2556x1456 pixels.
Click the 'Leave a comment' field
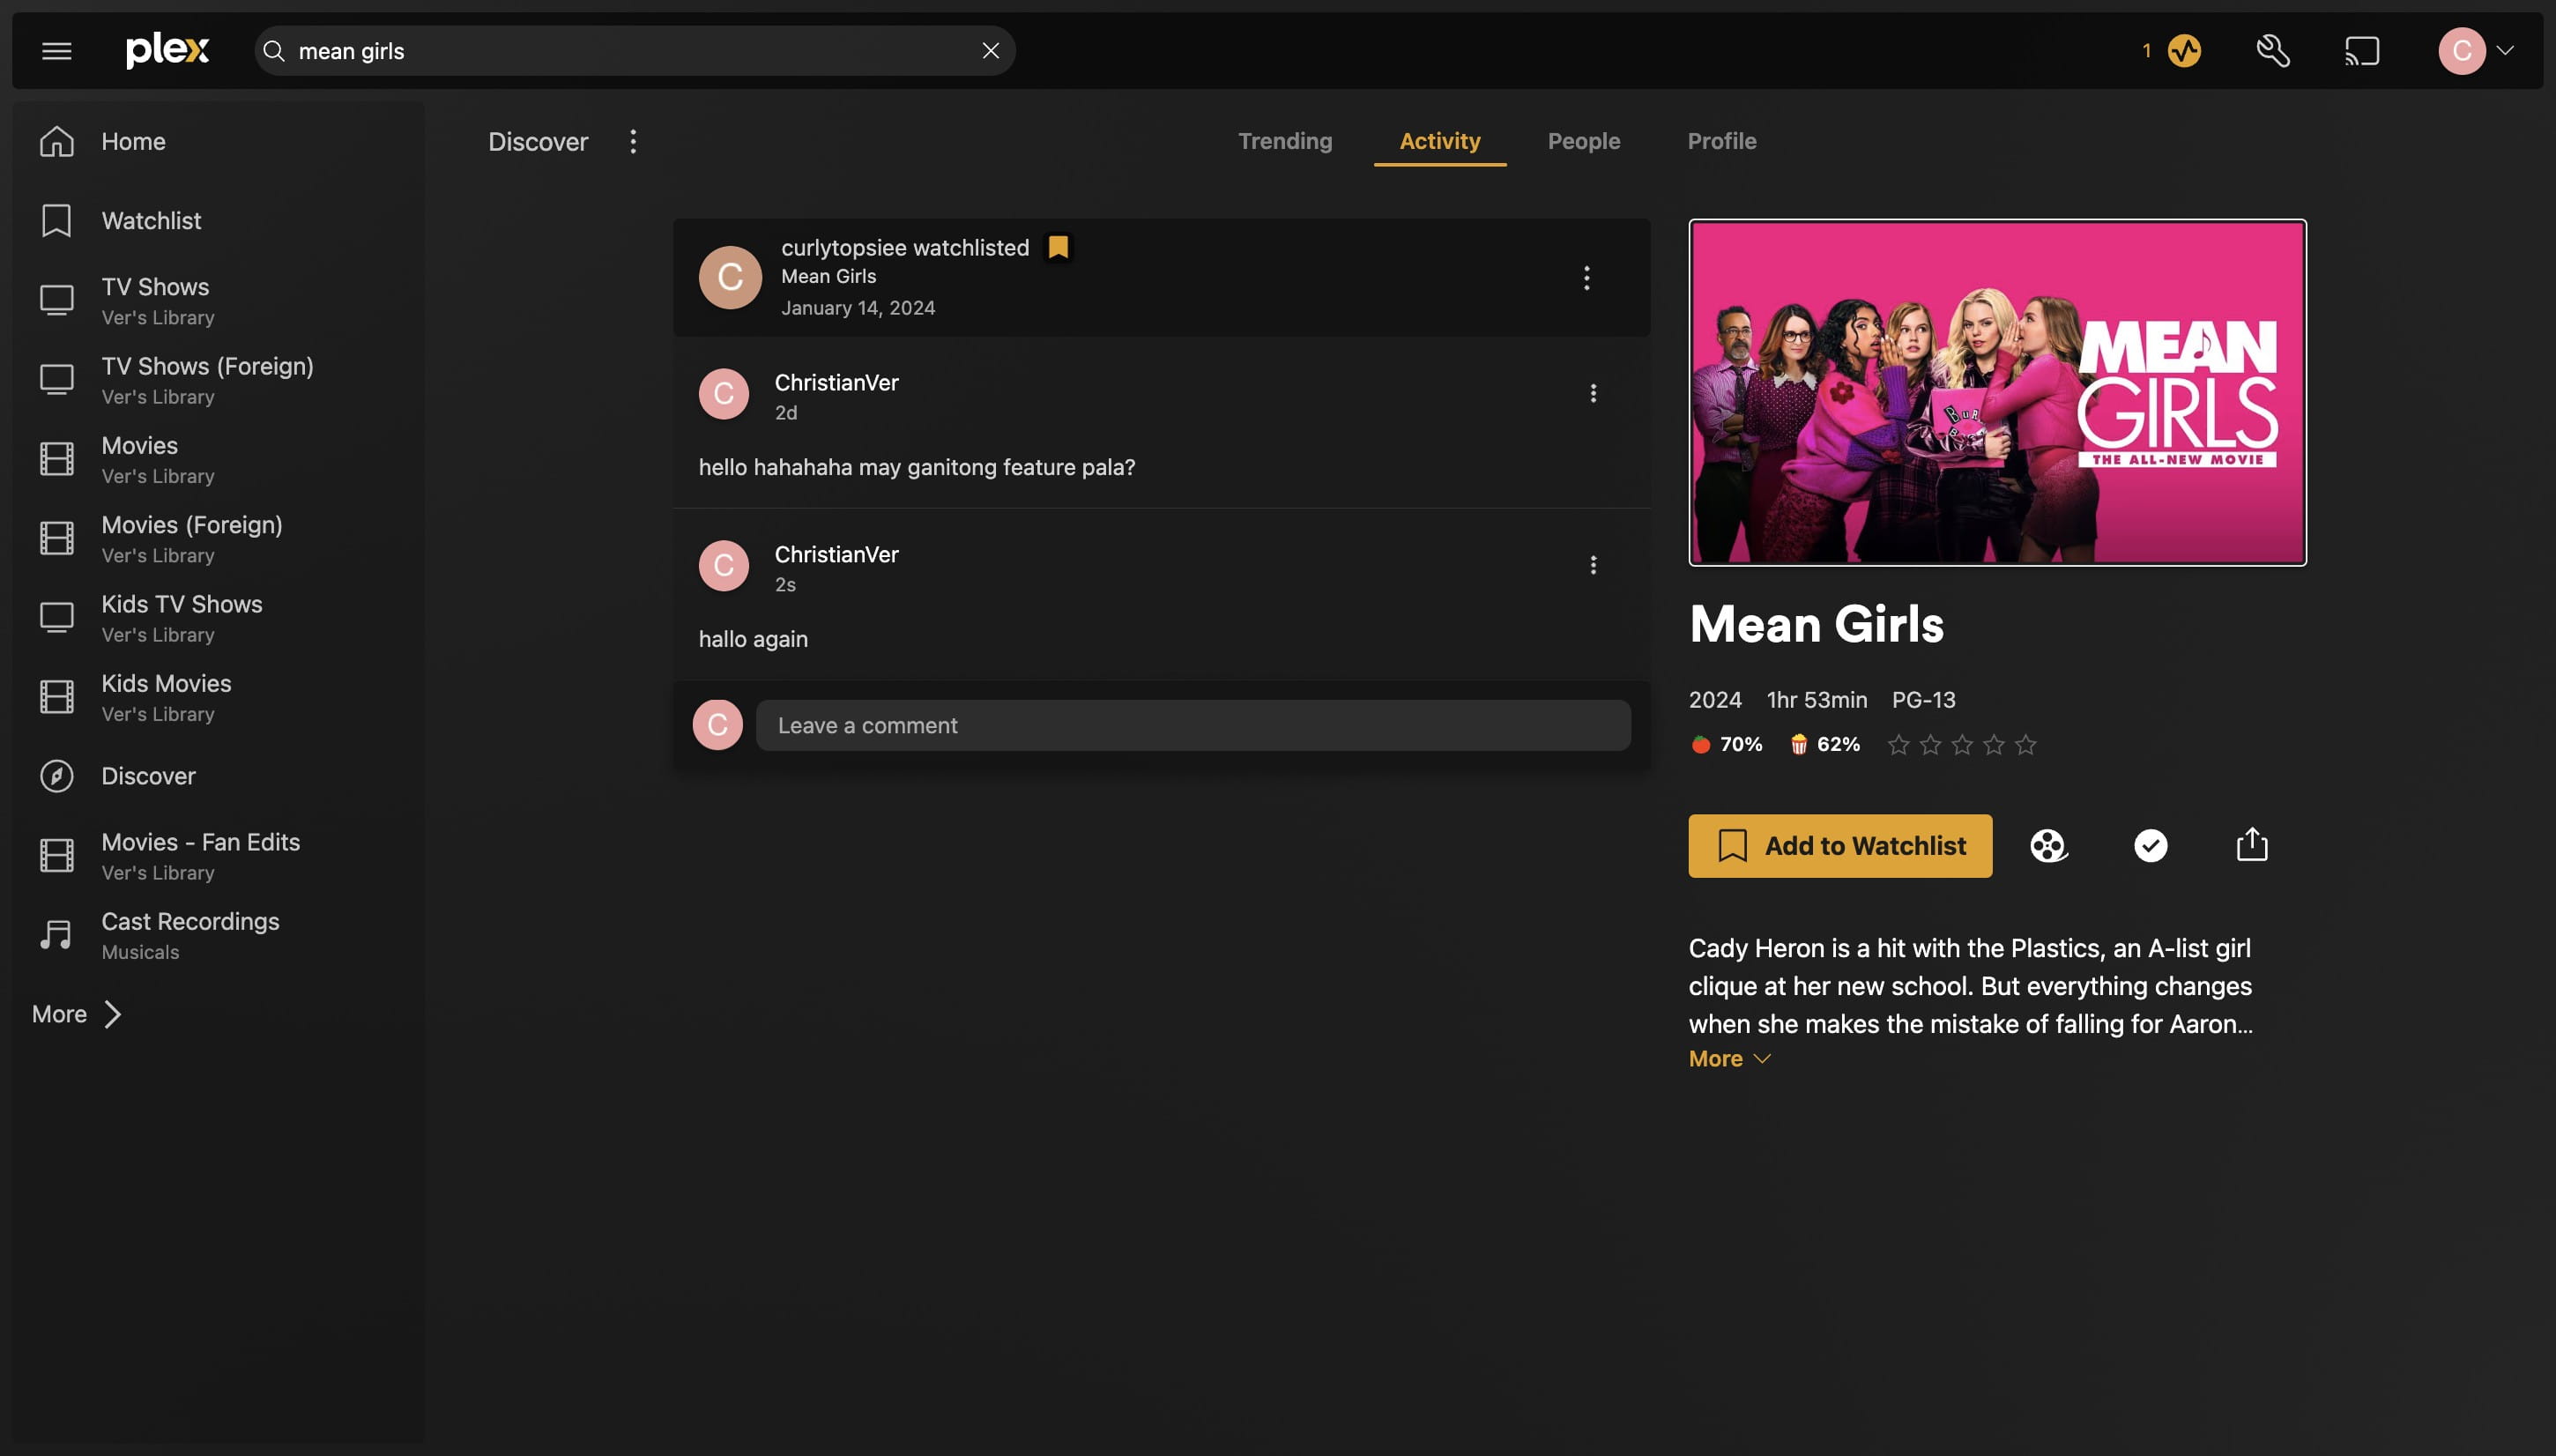(1193, 726)
